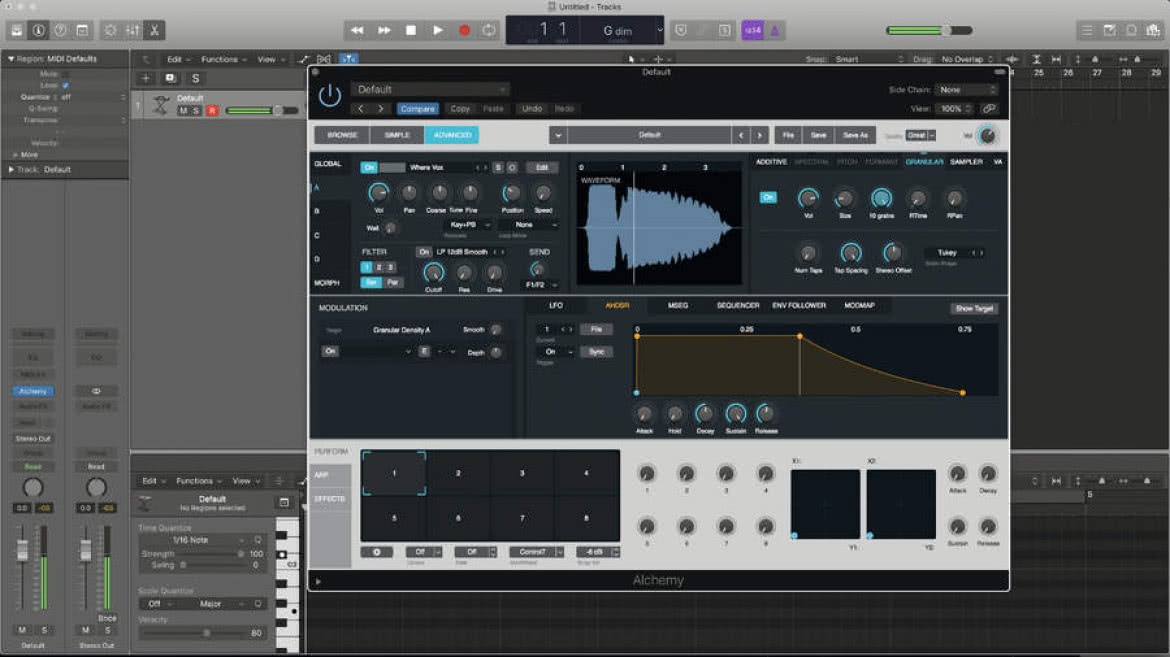Open the Library icon in the control bar
The height and width of the screenshot is (657, 1170).
(16, 31)
